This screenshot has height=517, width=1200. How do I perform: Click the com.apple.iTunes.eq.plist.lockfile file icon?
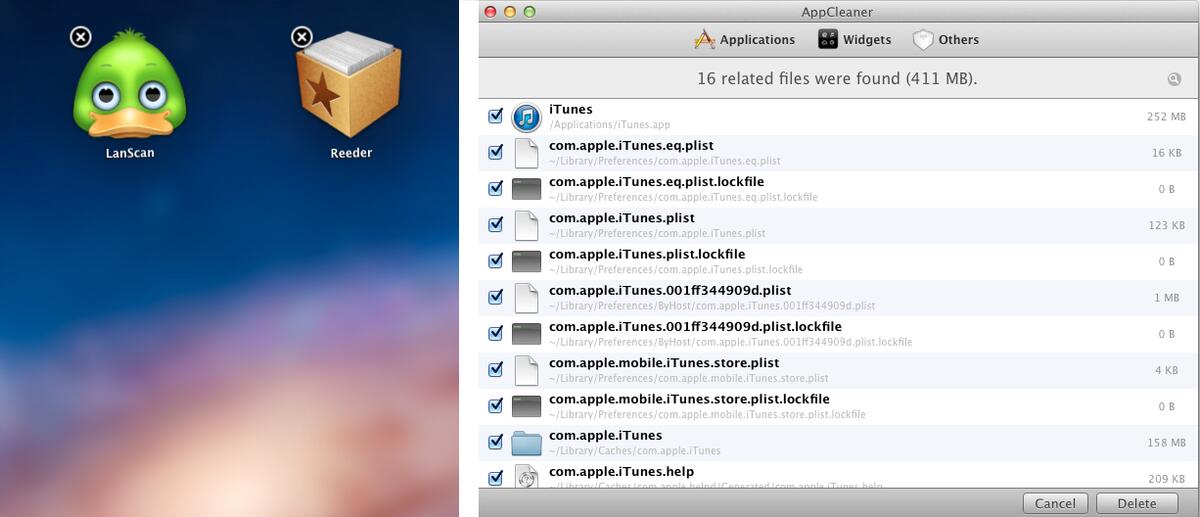point(526,189)
